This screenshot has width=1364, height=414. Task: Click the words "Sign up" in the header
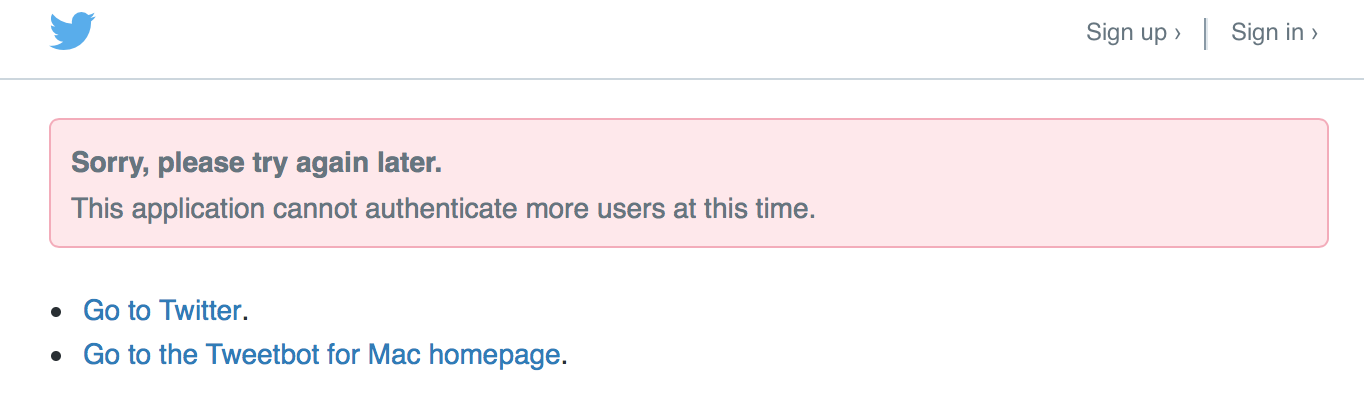click(1126, 32)
